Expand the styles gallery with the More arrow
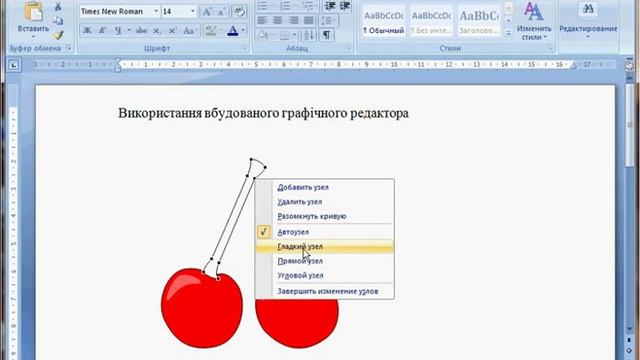This screenshot has height=360, width=640. coord(508,33)
